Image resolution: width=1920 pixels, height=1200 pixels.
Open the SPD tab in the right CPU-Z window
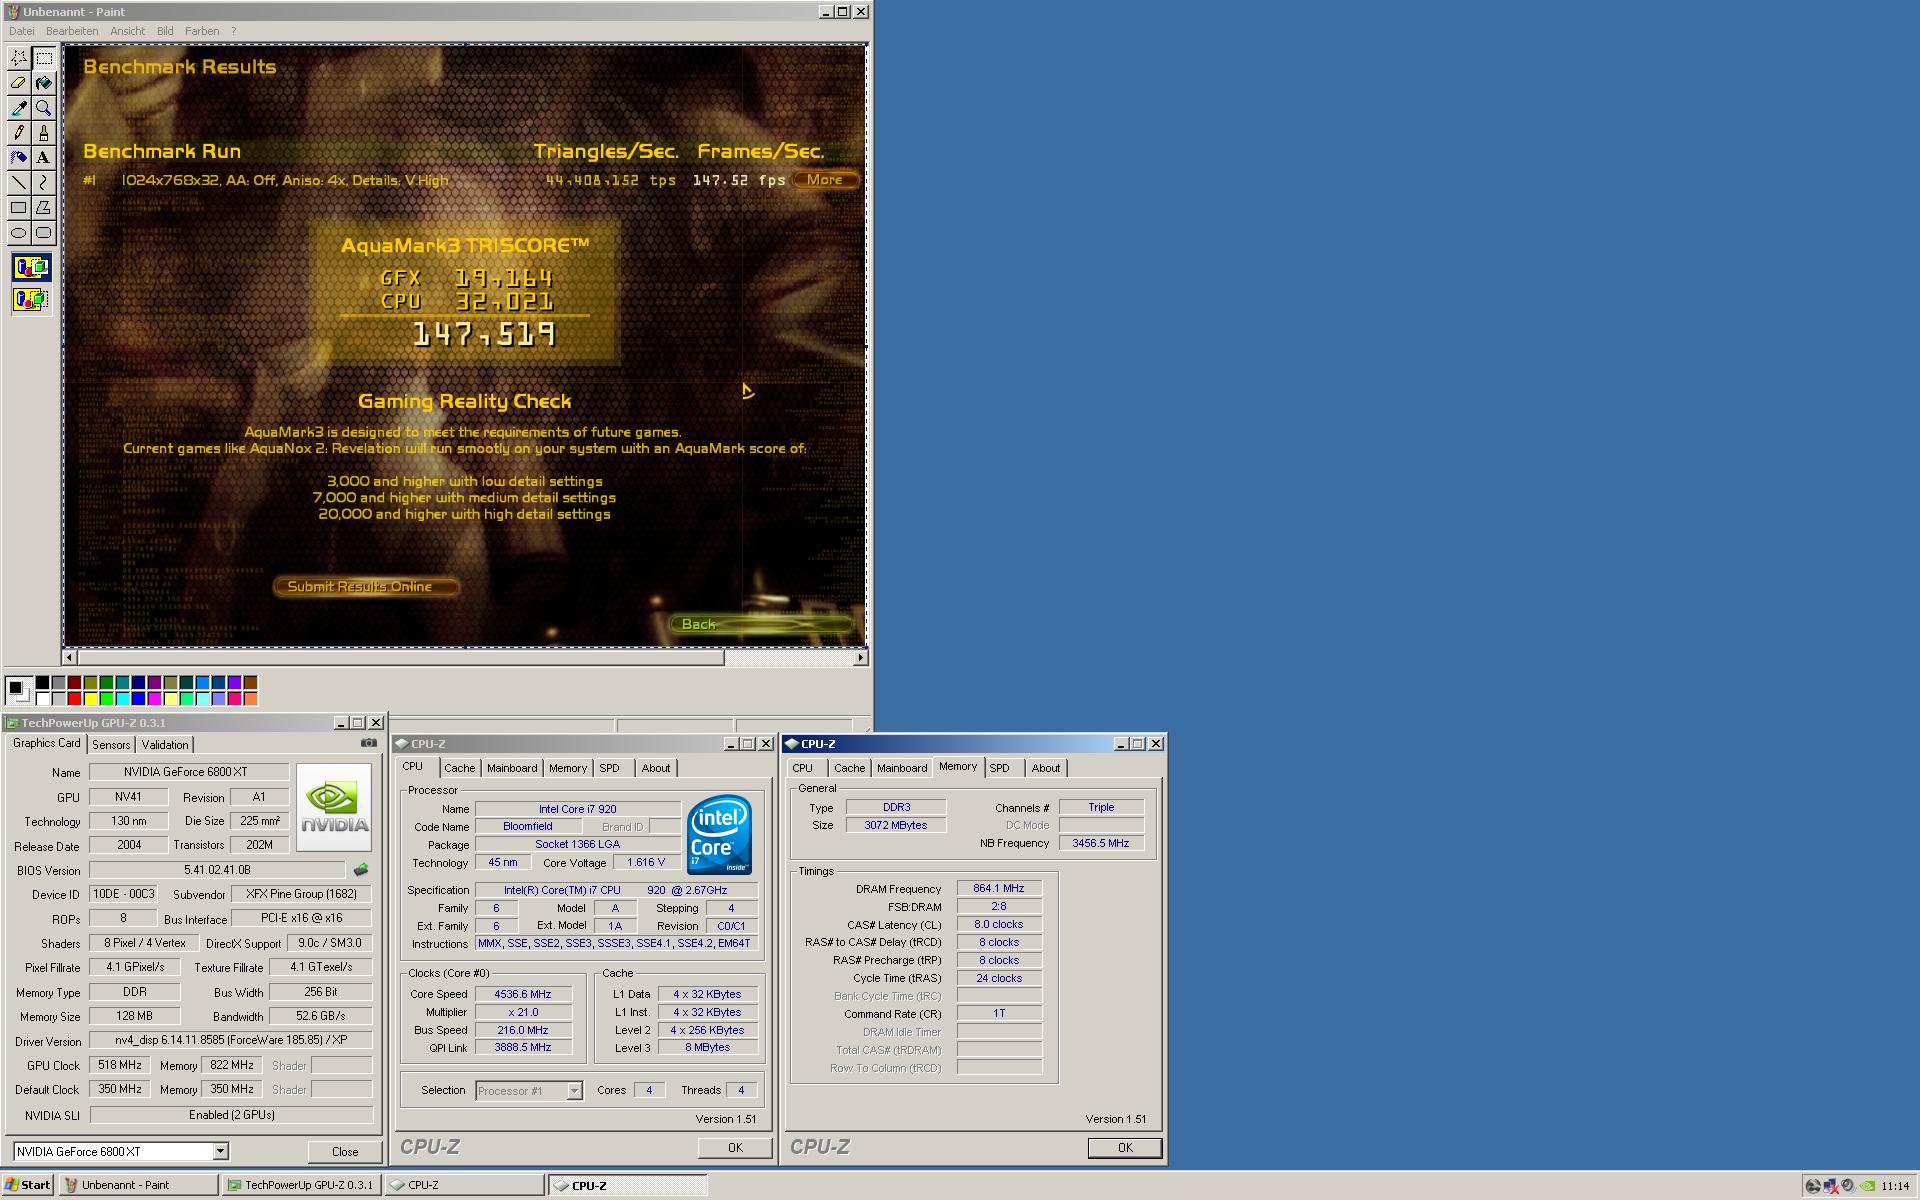coord(999,768)
